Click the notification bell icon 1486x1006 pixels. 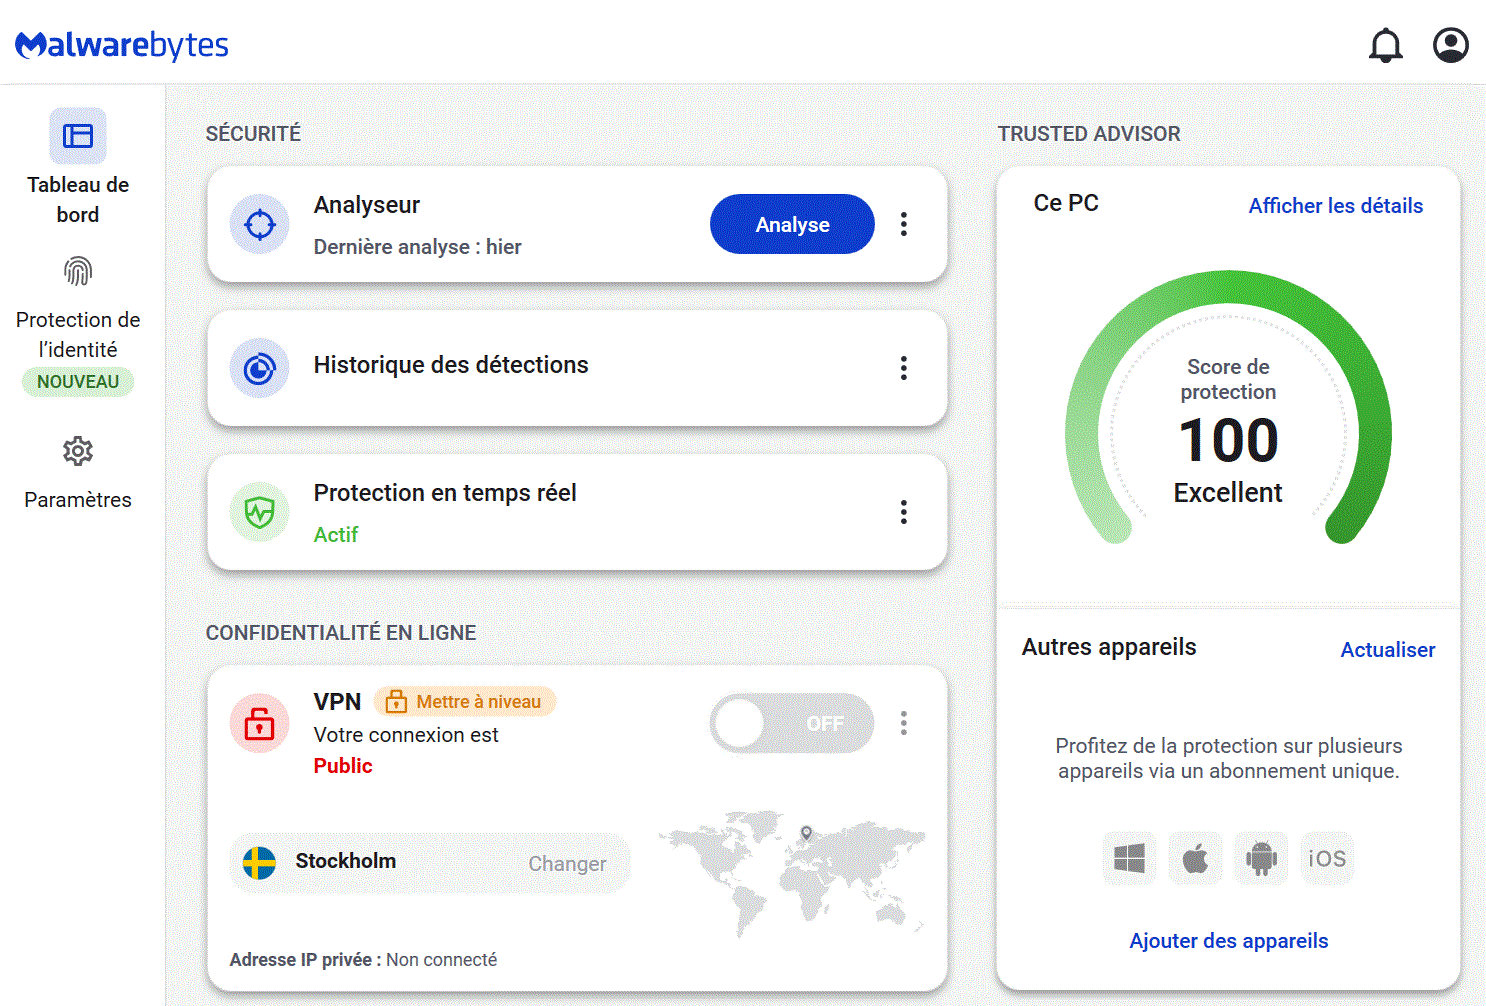coord(1385,46)
